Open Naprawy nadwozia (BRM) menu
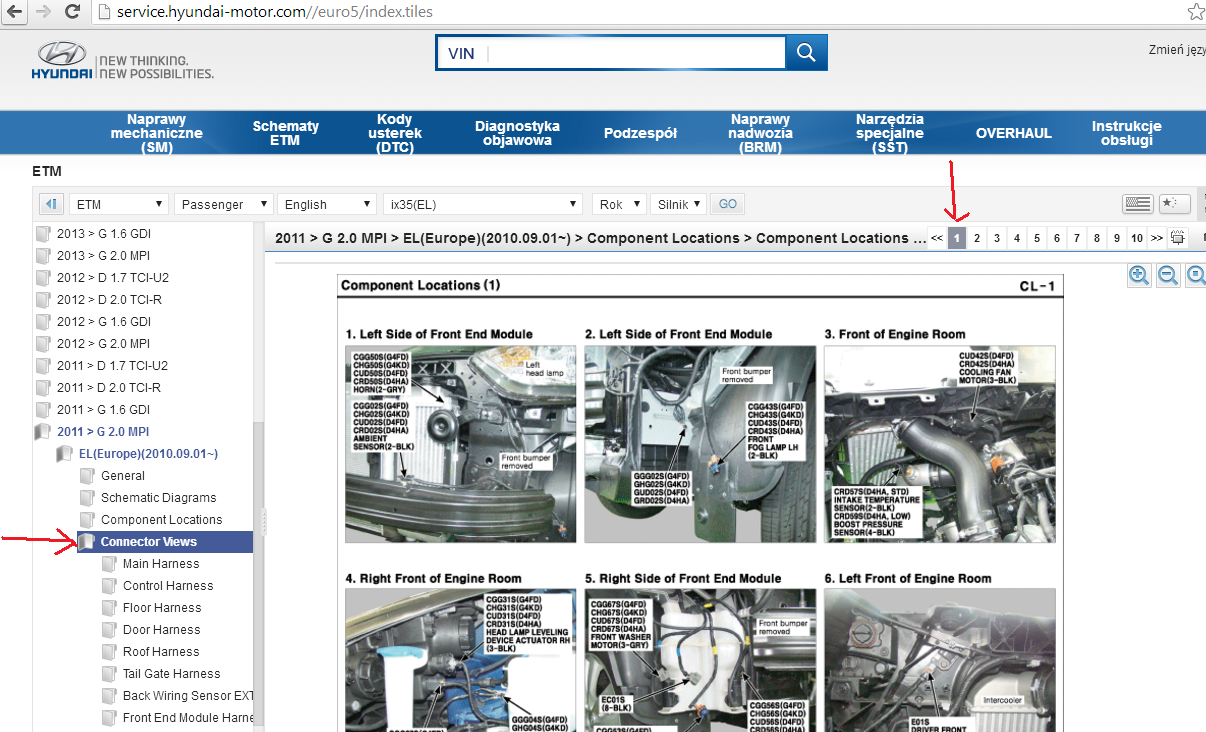Image resolution: width=1206 pixels, height=732 pixels. (760, 133)
